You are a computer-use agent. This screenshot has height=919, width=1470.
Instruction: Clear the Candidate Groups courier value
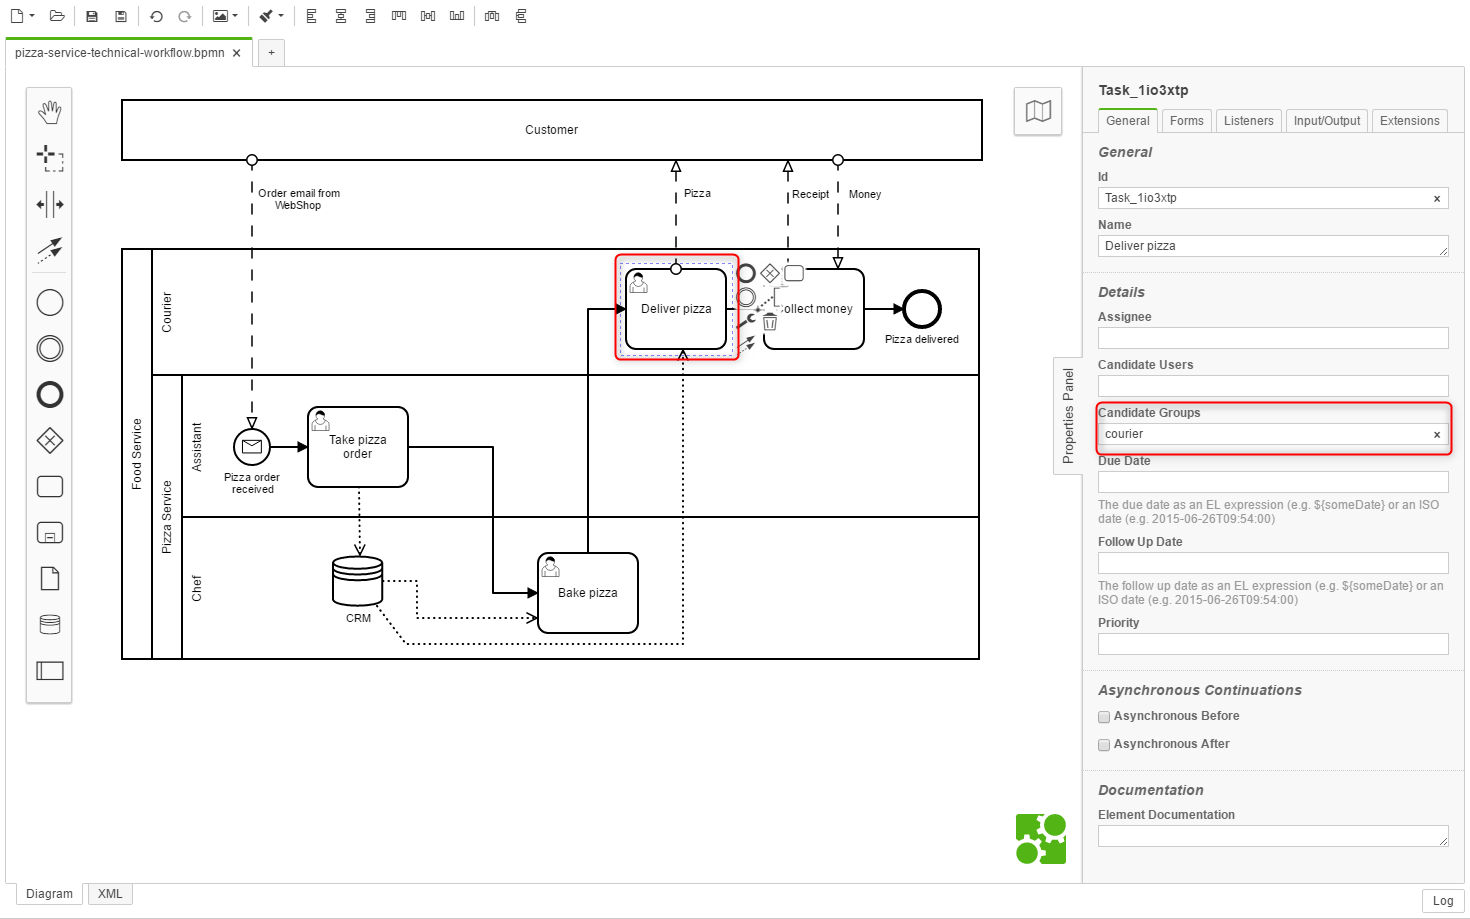point(1437,435)
